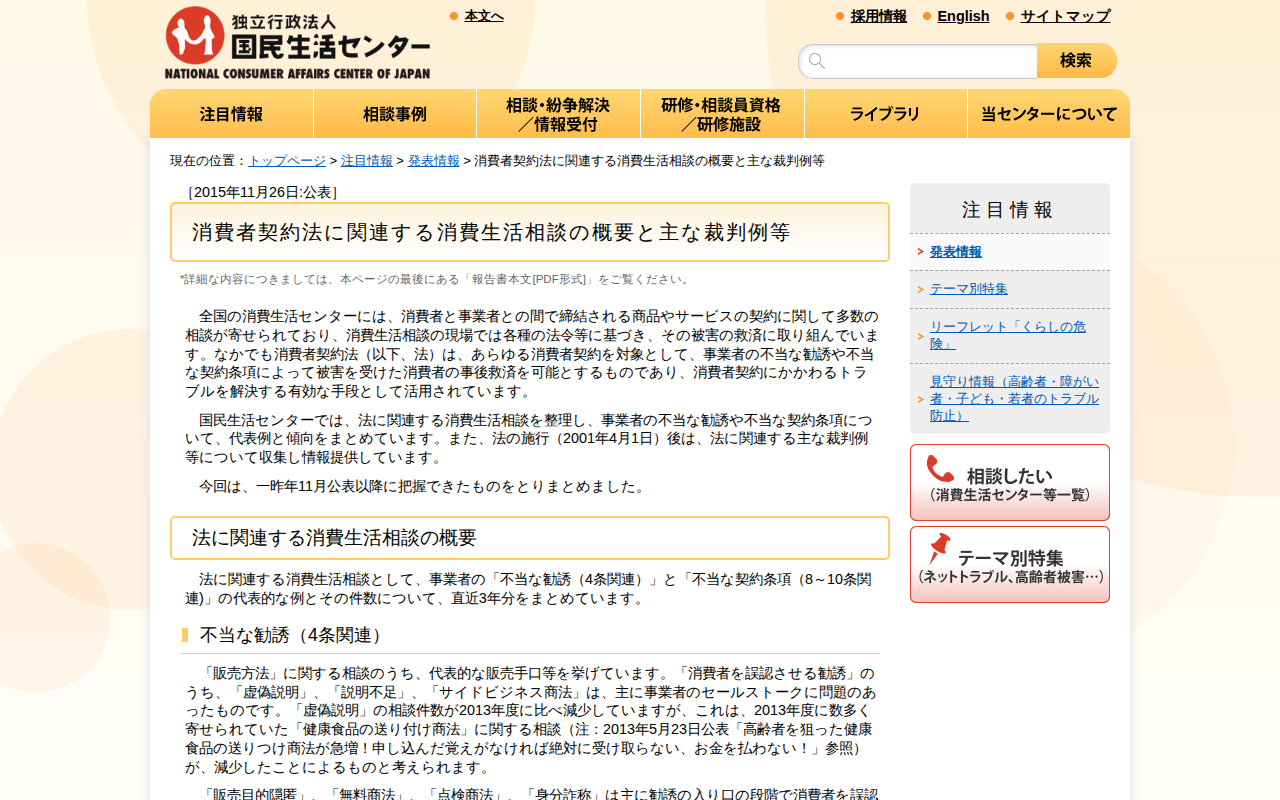Viewport: 1280px width, 800px height.
Task: Open the English version of the site
Action: pos(963,16)
